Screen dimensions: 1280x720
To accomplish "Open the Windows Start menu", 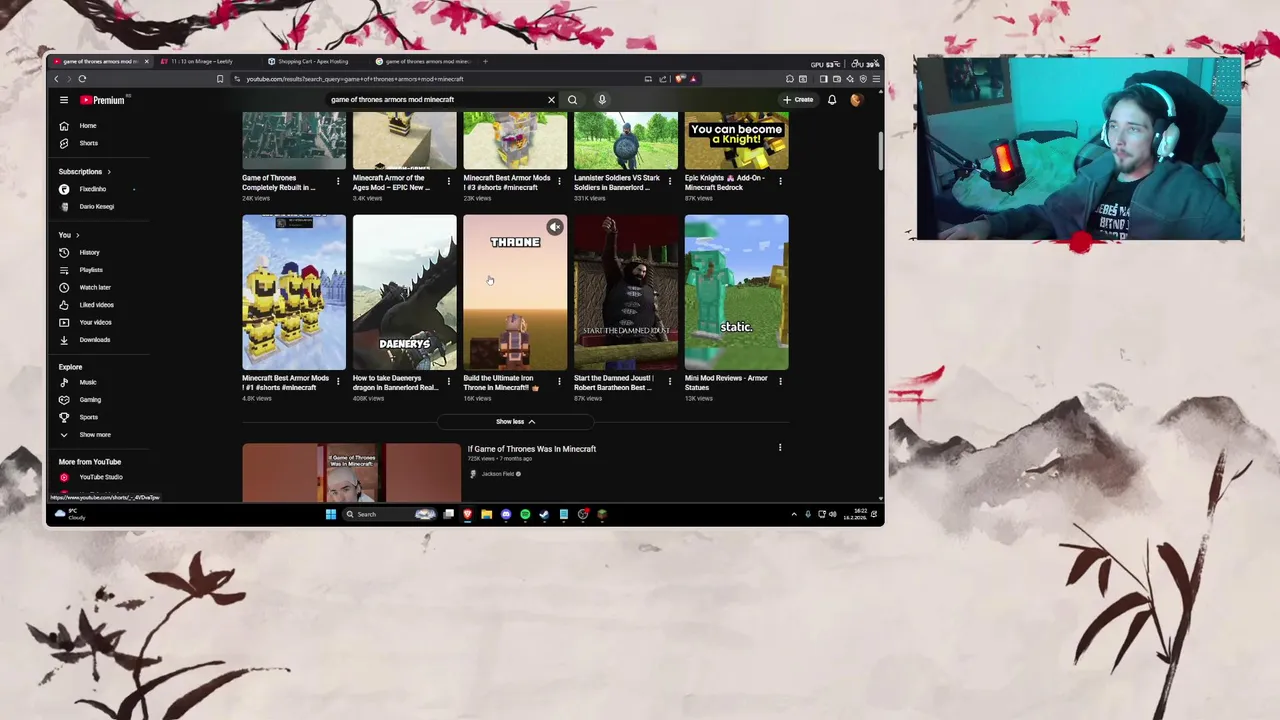I will [330, 514].
